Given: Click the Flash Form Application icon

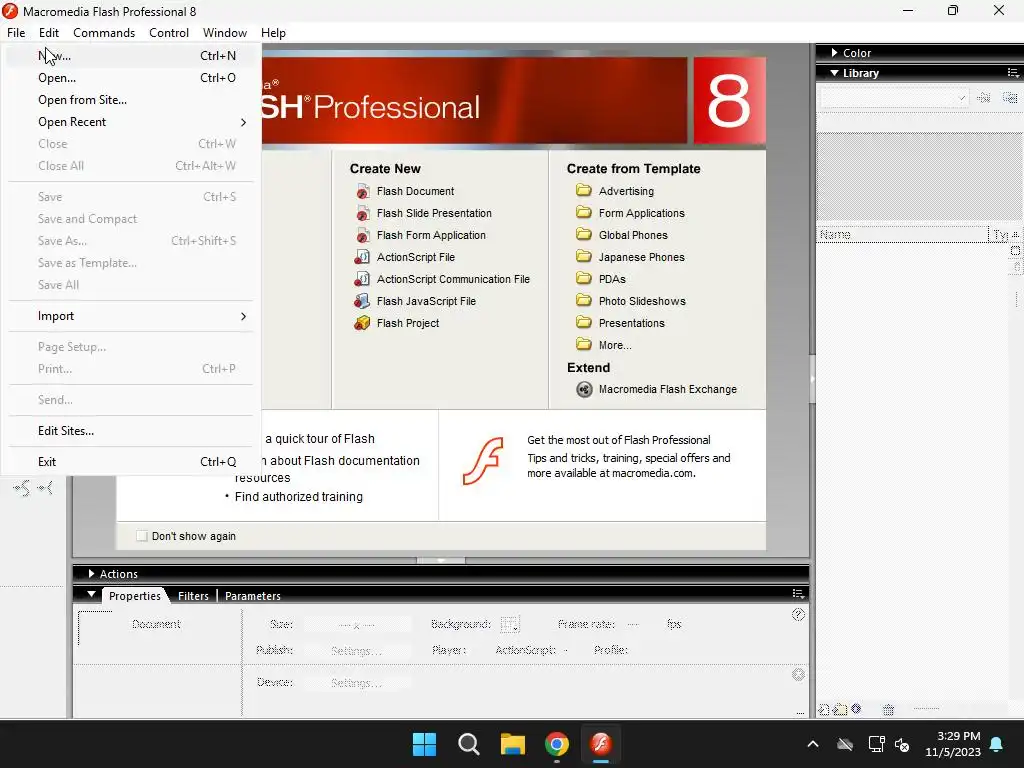Looking at the screenshot, I should (x=362, y=235).
